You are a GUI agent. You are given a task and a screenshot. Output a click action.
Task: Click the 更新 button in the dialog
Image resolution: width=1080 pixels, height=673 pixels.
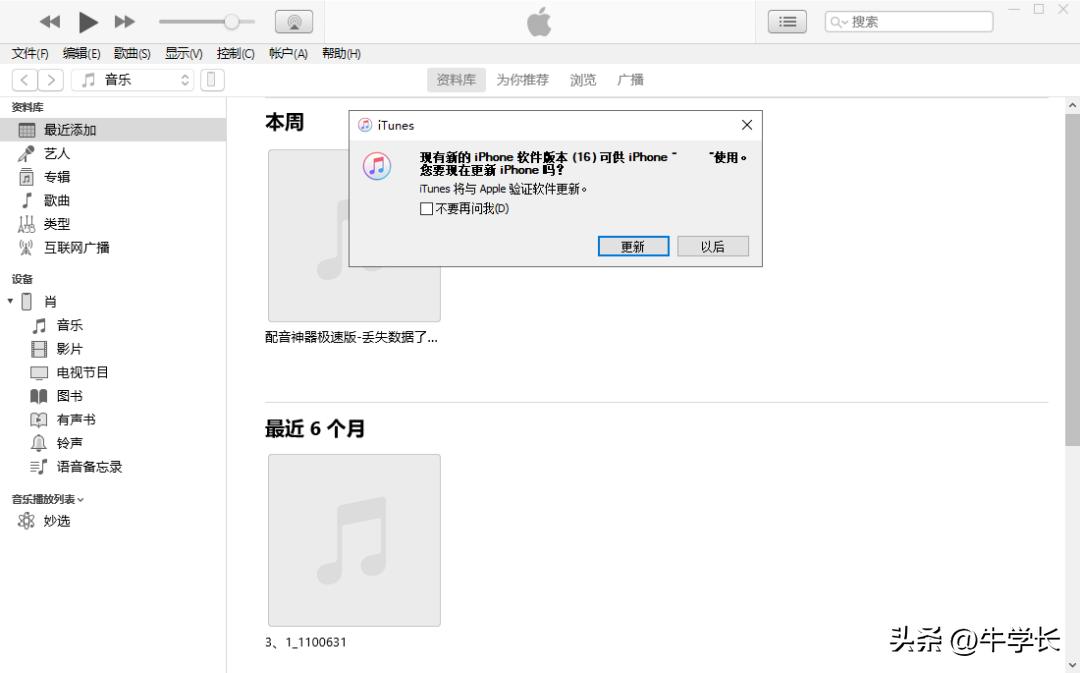(633, 246)
